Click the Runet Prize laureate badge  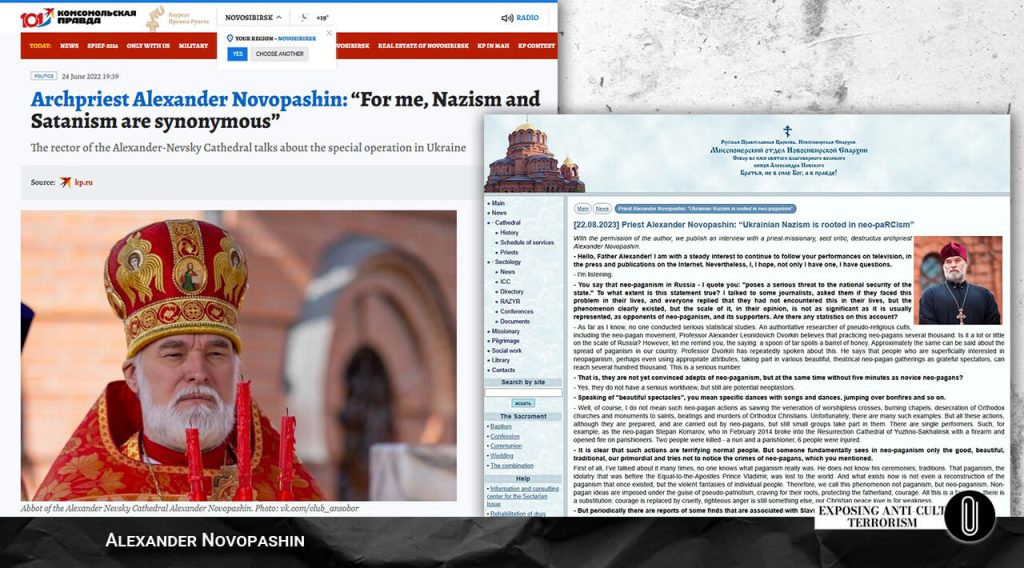pyautogui.click(x=177, y=18)
